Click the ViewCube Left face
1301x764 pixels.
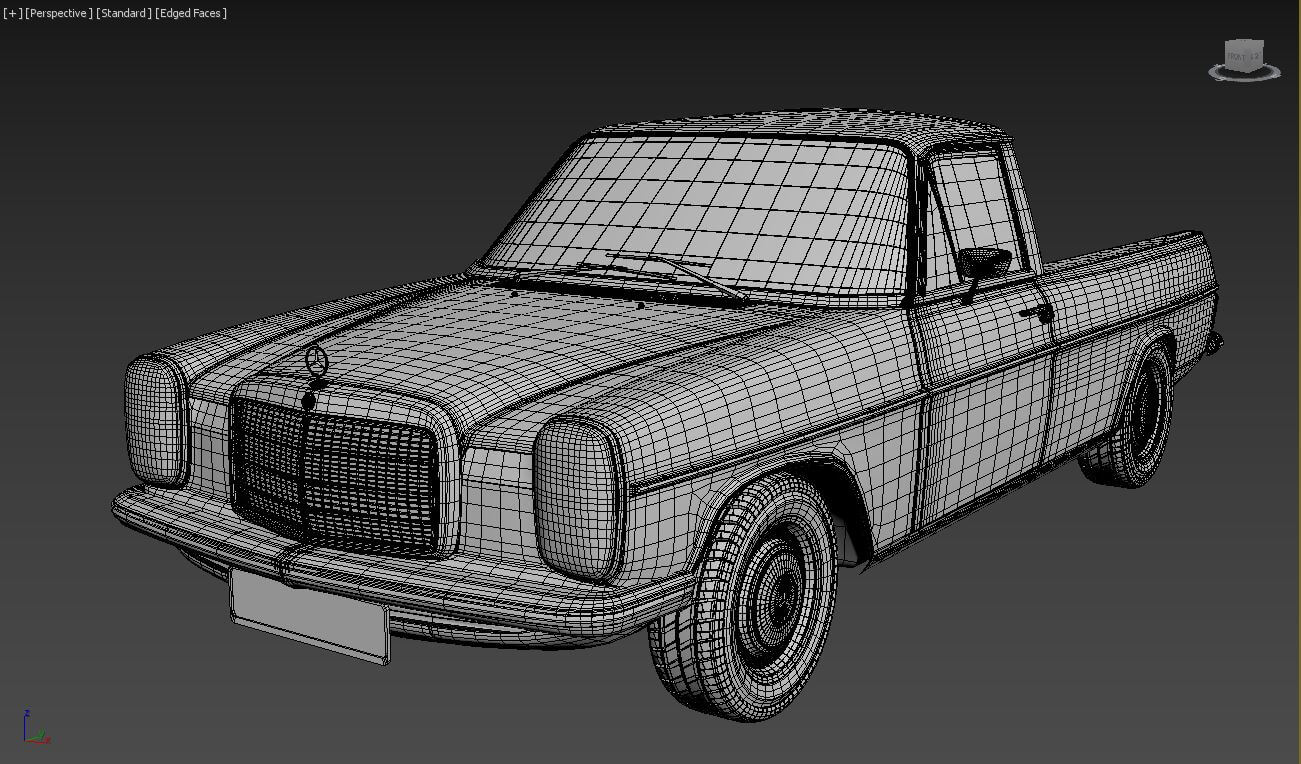click(x=1256, y=55)
